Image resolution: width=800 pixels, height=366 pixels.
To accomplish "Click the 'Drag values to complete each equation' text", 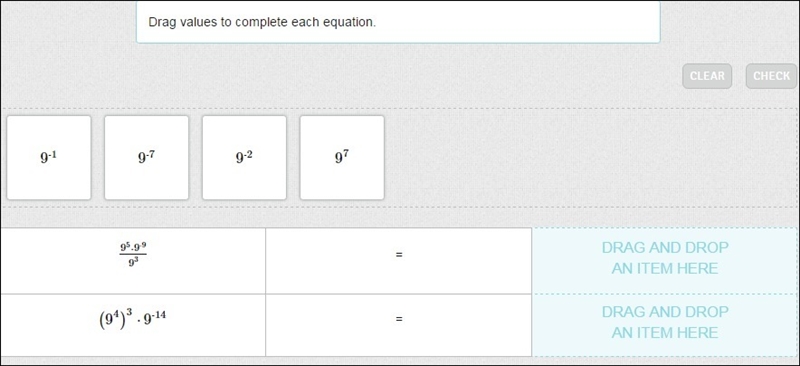I will tap(262, 22).
